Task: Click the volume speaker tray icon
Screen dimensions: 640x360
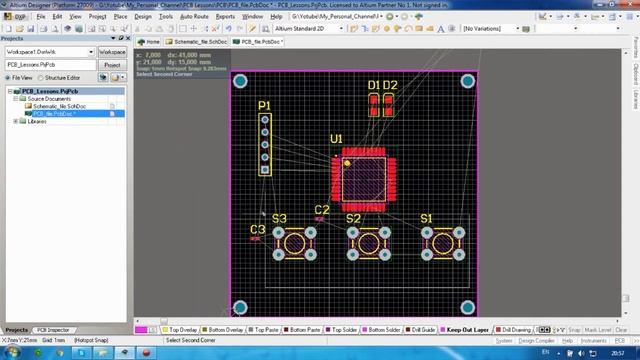Action: 581,353
